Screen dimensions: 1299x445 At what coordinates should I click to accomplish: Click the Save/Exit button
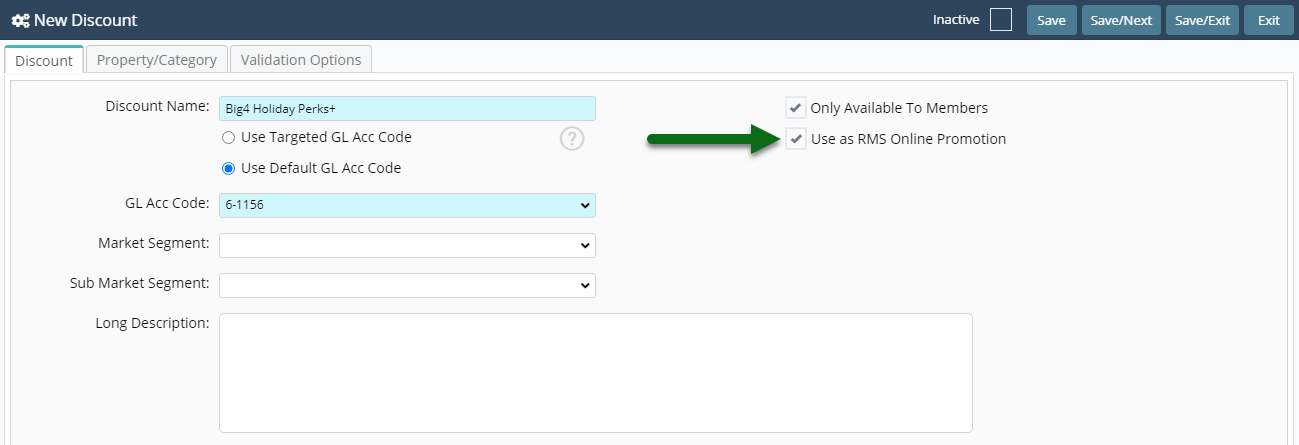pos(1203,20)
